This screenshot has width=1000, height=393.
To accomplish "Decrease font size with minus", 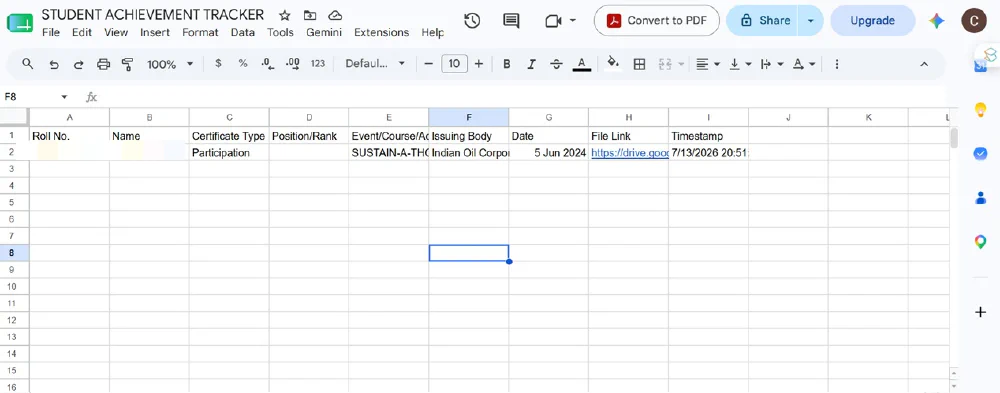I will (429, 64).
